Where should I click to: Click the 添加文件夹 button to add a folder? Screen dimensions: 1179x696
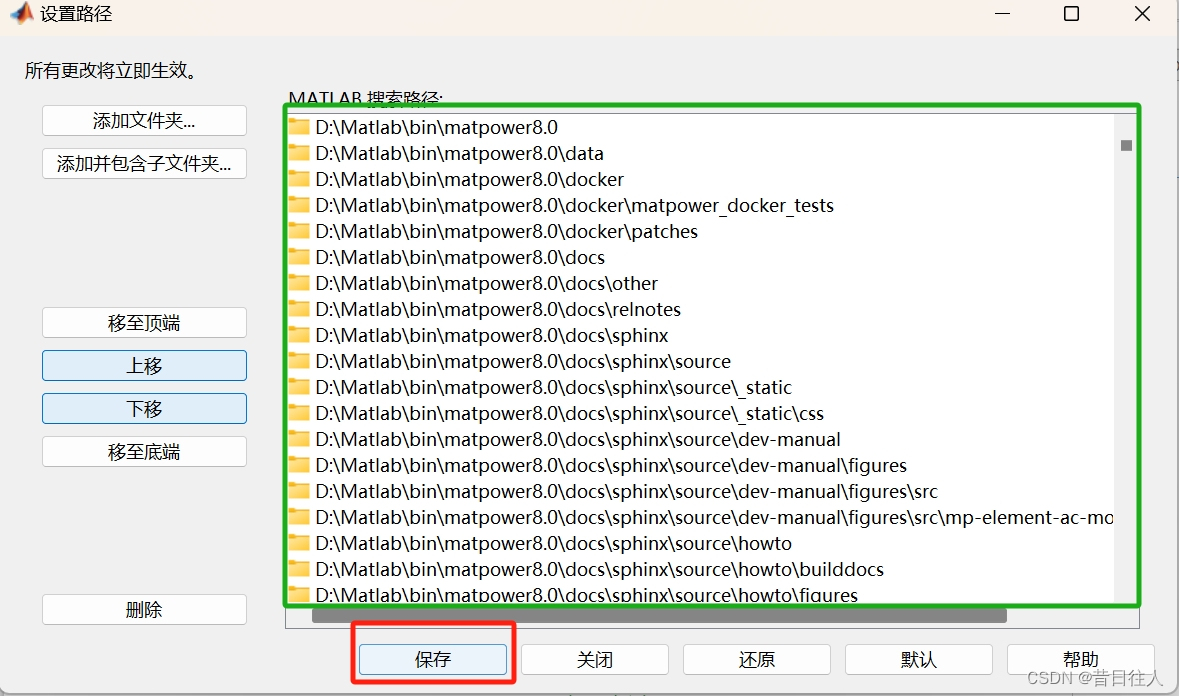coord(144,120)
